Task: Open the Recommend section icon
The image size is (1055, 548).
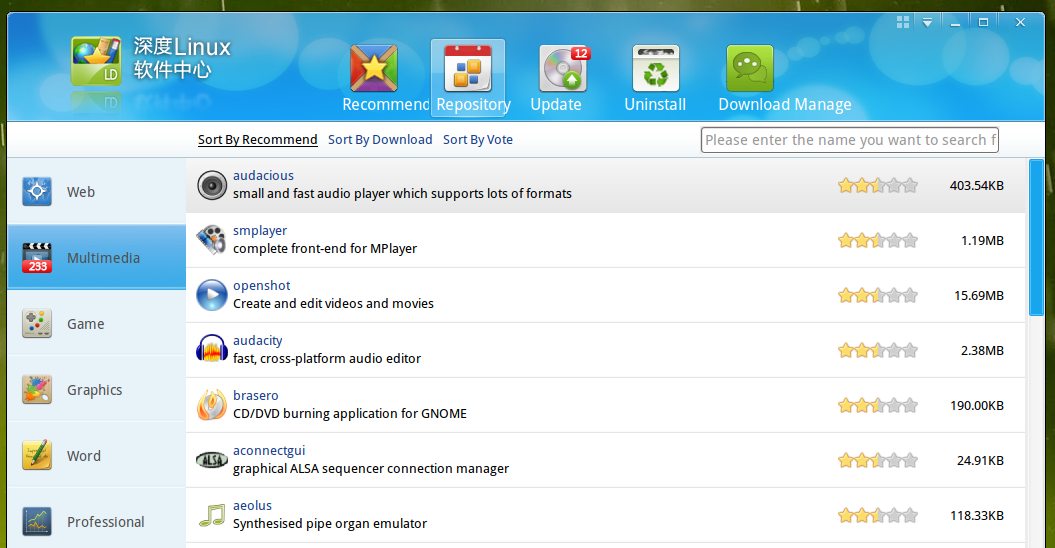Action: (x=373, y=68)
